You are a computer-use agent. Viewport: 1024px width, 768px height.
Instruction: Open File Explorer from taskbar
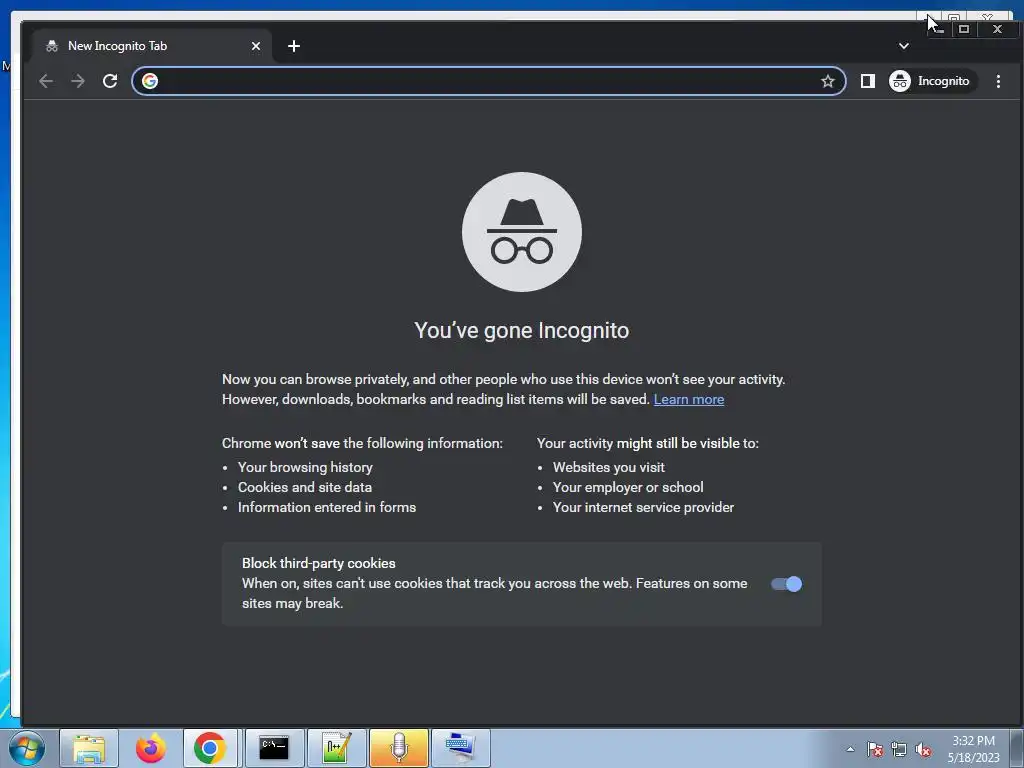coord(89,748)
